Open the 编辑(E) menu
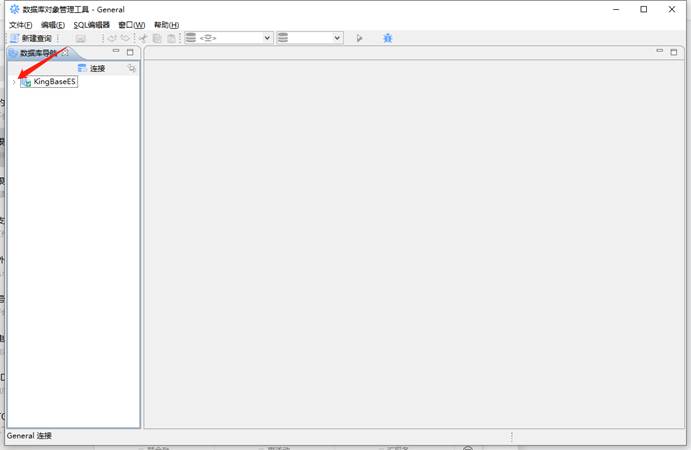This screenshot has height=450, width=691. tap(53, 25)
